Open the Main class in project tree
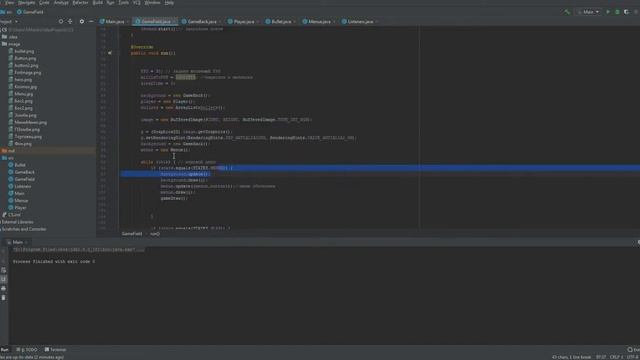 pos(17,193)
